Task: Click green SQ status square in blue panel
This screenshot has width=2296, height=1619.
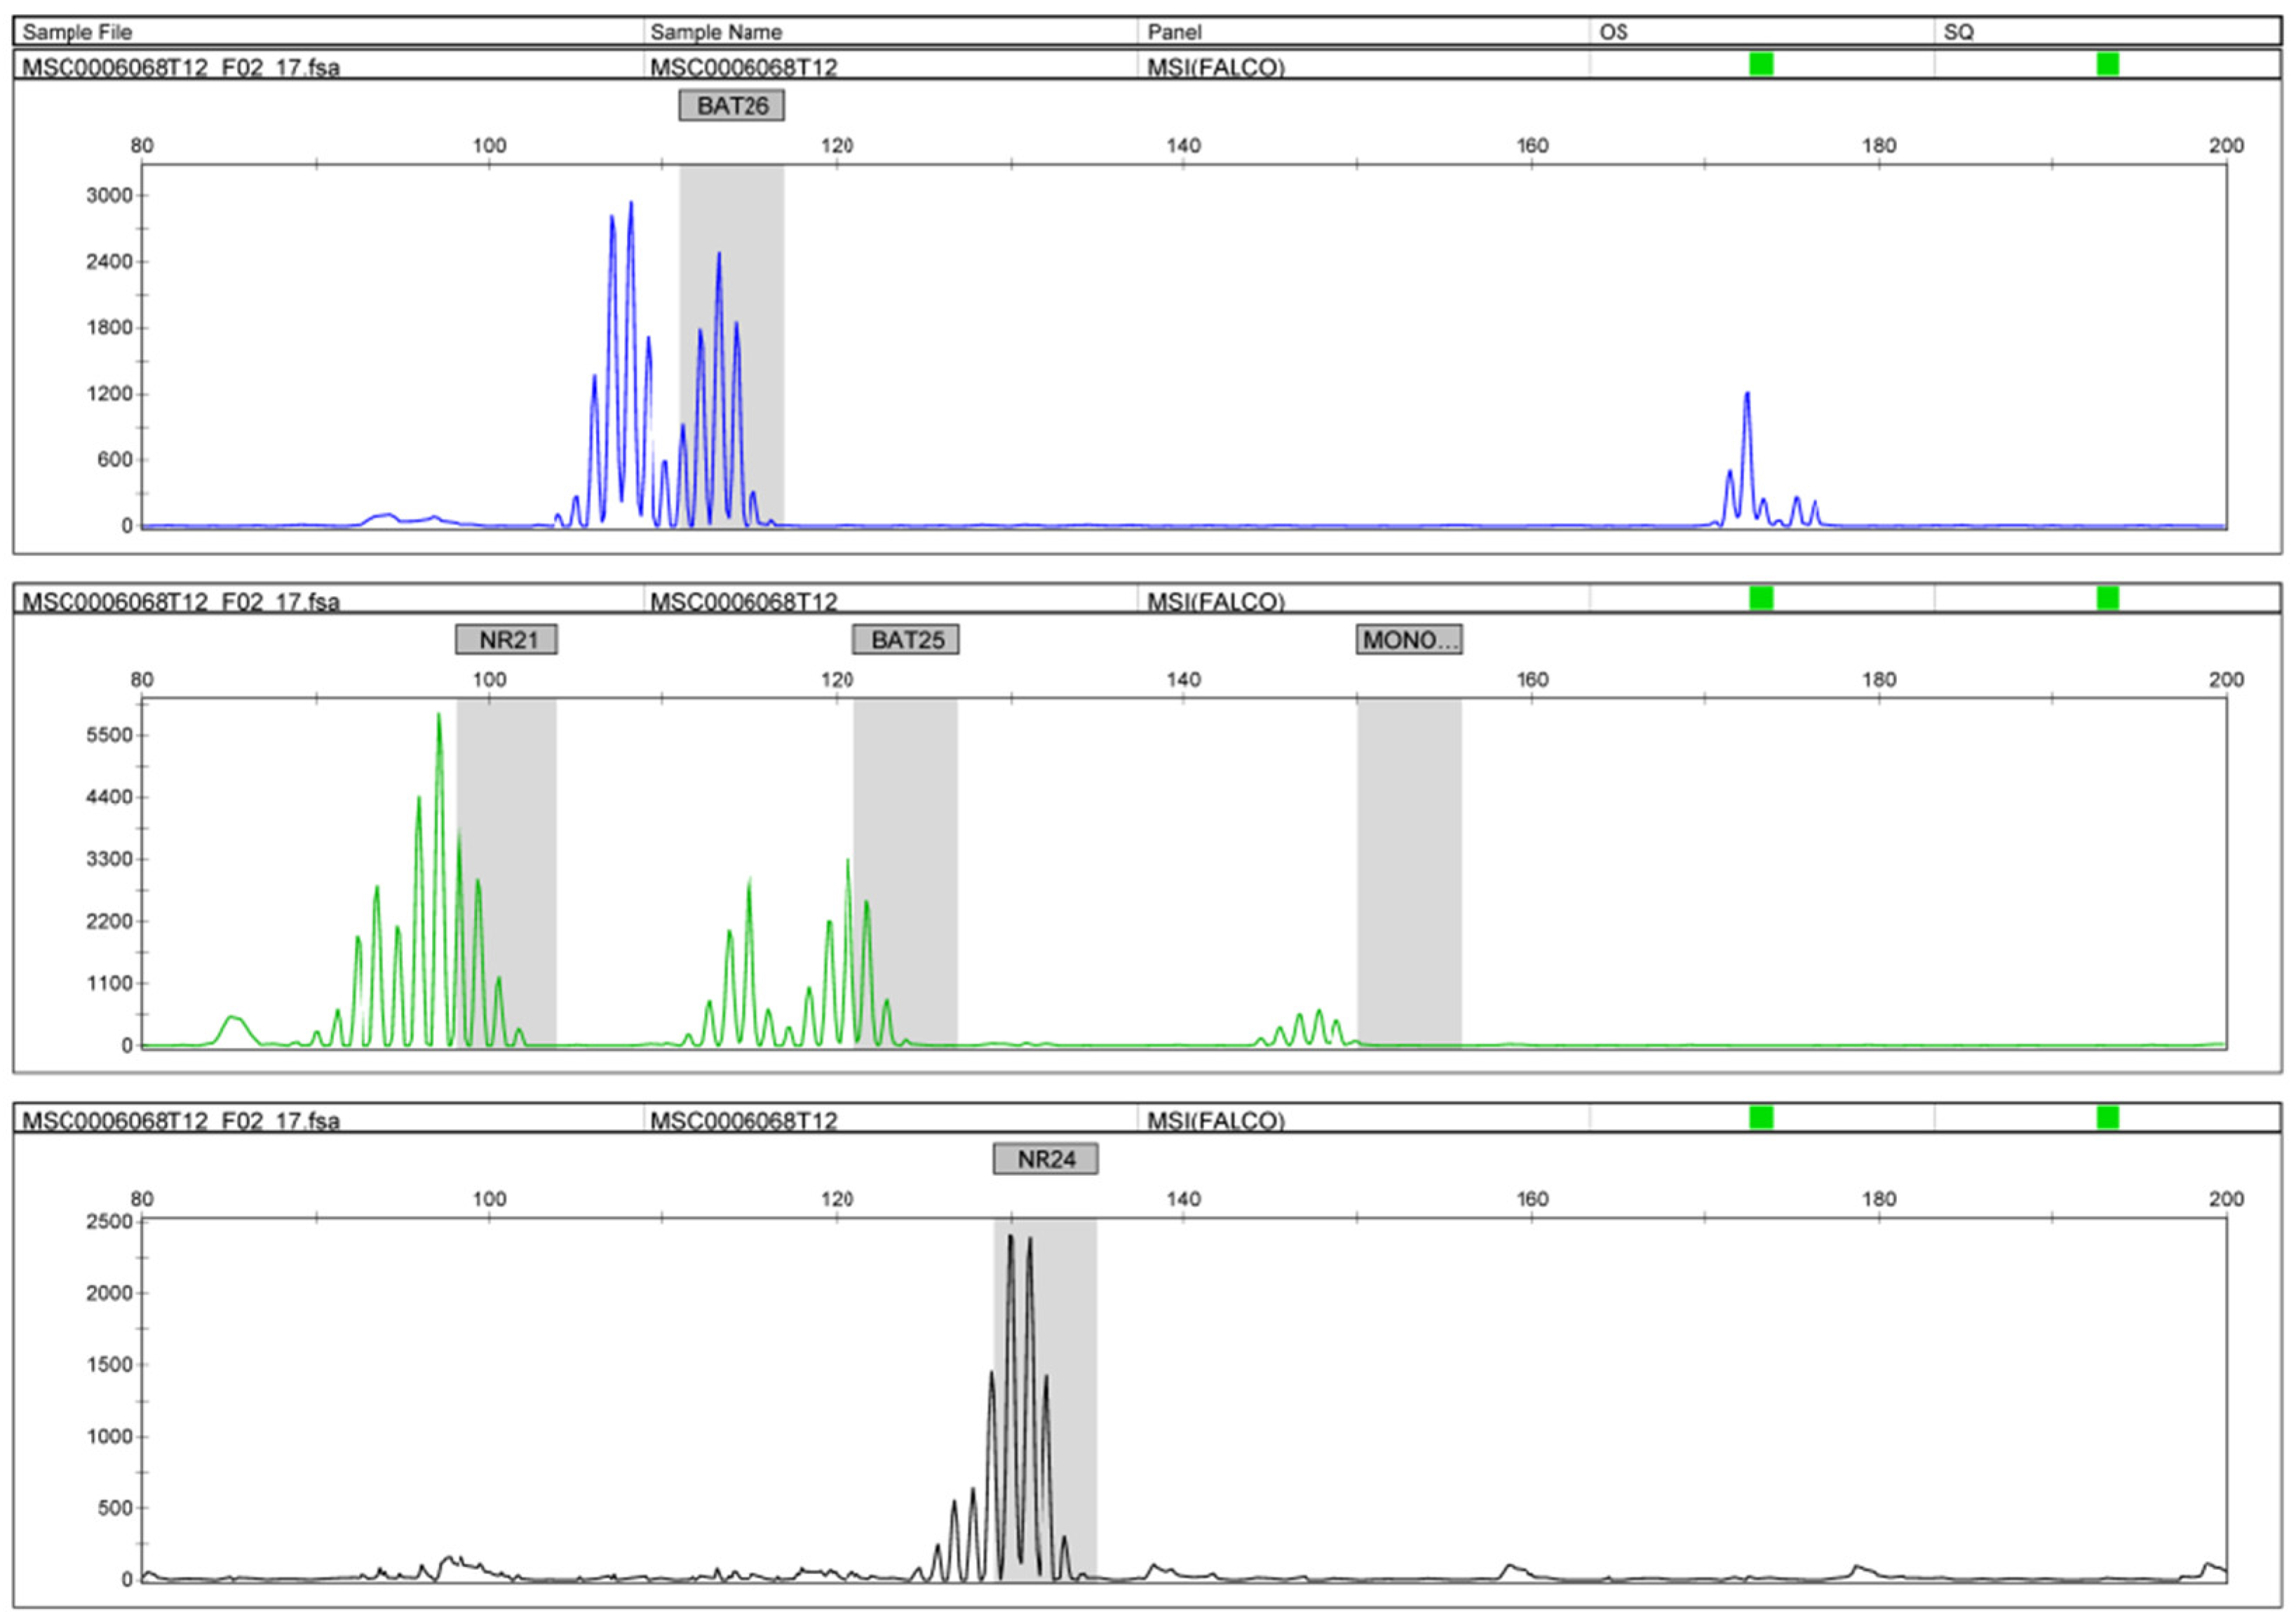Action: click(x=2107, y=64)
